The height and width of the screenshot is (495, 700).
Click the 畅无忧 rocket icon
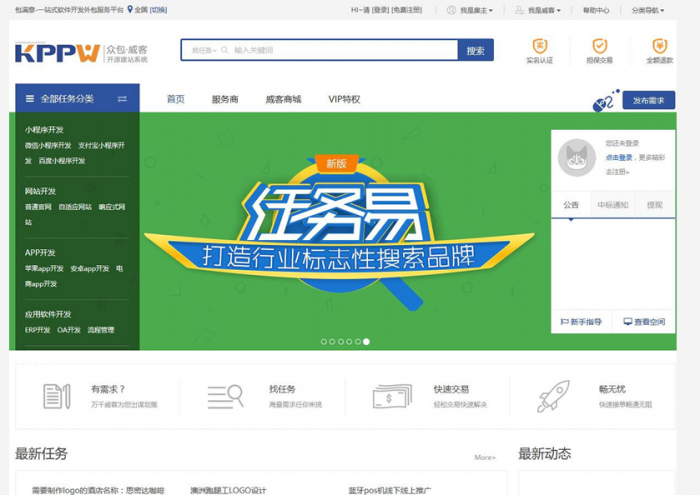pyautogui.click(x=552, y=396)
